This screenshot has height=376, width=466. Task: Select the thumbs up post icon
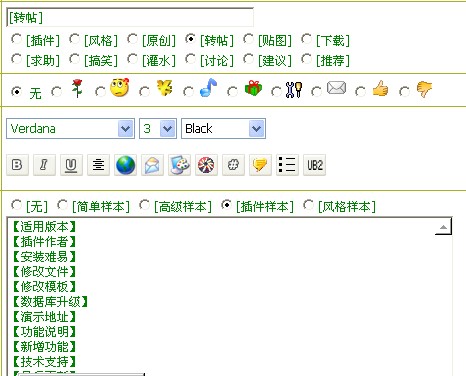click(x=360, y=91)
